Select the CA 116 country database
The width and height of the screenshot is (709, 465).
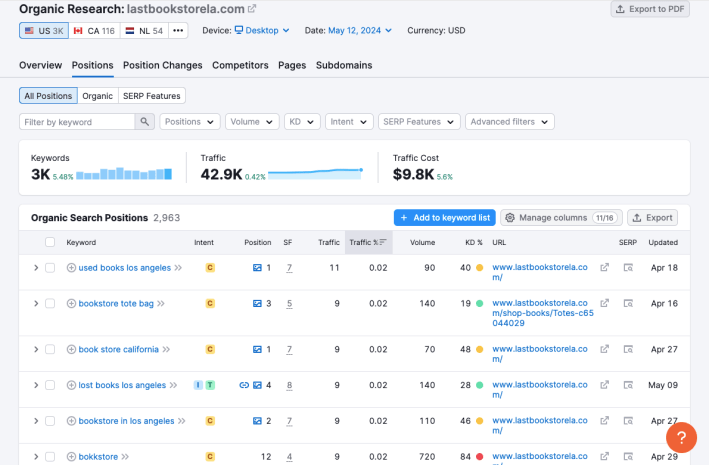95,31
